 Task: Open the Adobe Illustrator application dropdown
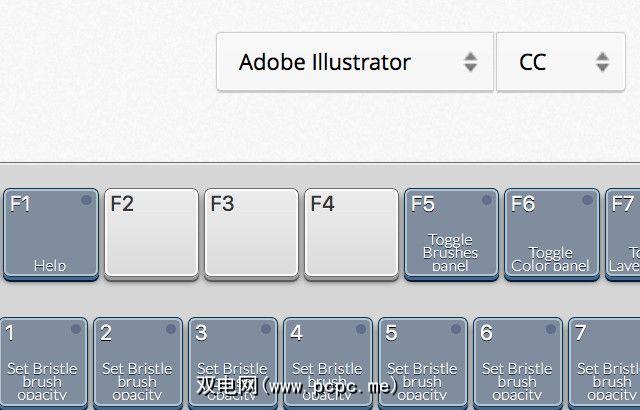[355, 62]
